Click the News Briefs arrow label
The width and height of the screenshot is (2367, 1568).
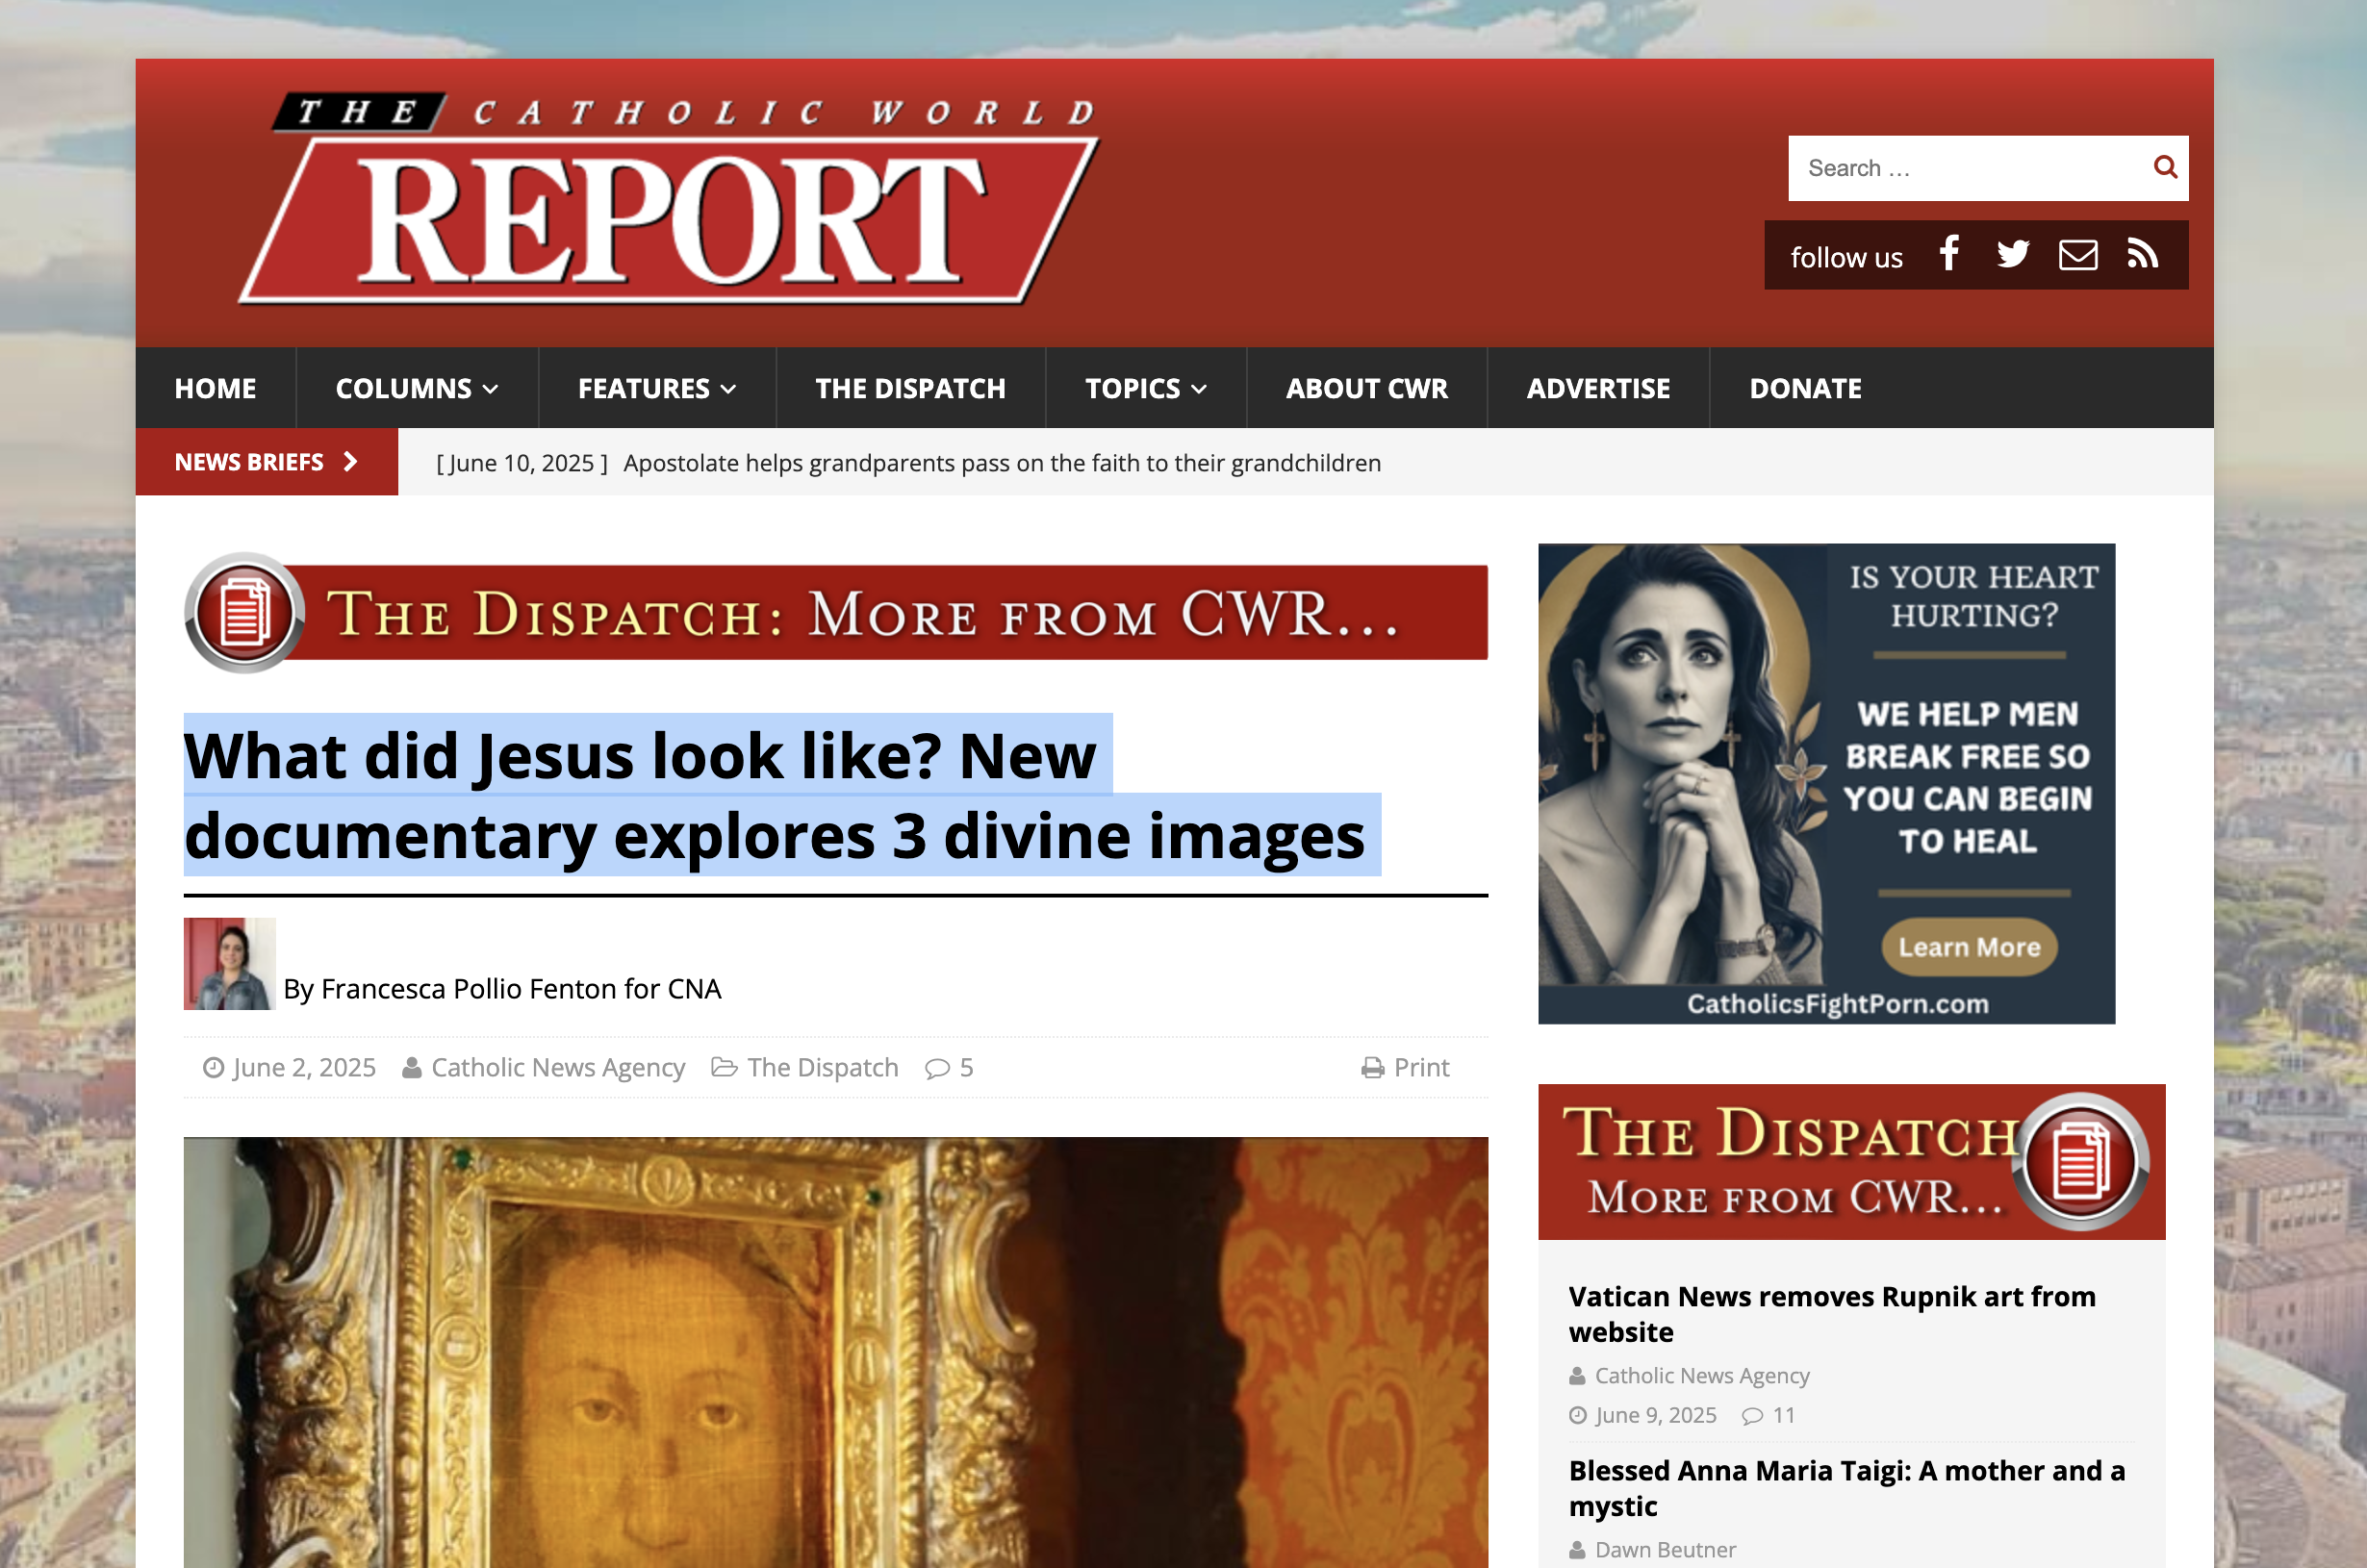[x=266, y=462]
